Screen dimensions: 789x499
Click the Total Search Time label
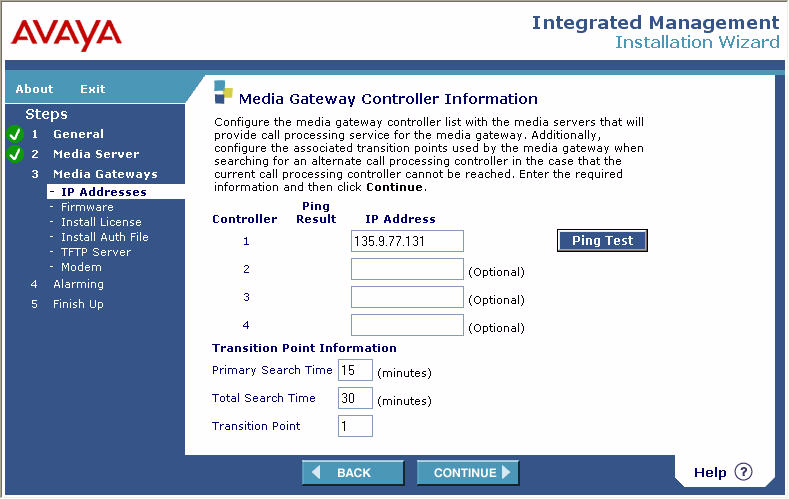click(264, 398)
